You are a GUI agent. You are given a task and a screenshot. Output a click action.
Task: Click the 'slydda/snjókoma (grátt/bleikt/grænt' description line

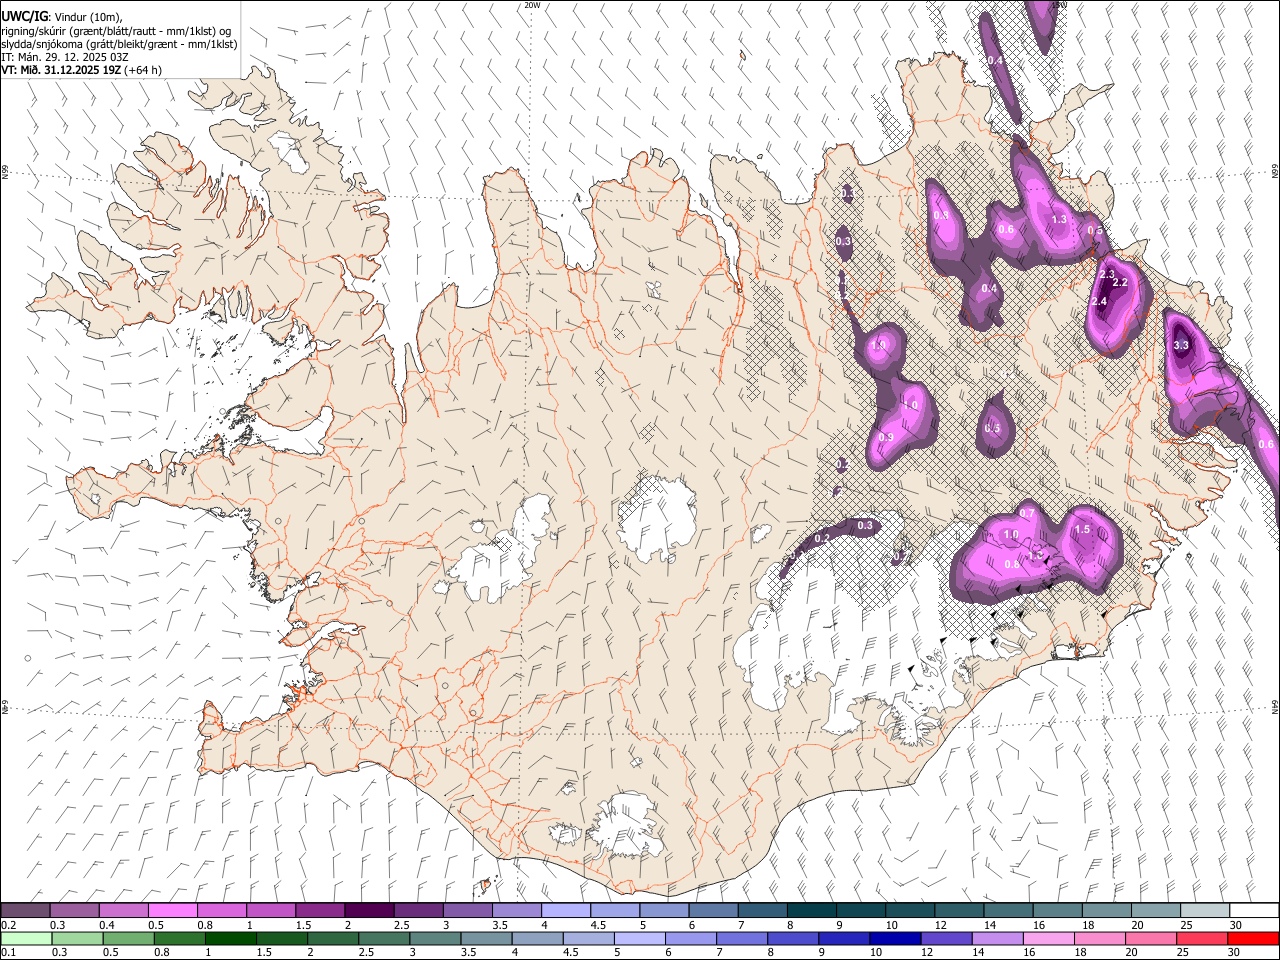(119, 44)
